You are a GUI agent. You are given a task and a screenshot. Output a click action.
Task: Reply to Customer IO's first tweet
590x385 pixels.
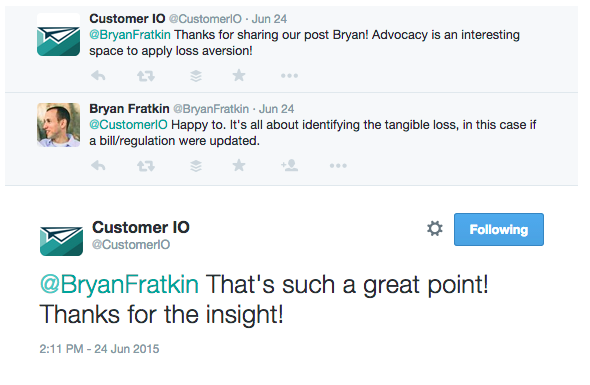pyautogui.click(x=98, y=76)
